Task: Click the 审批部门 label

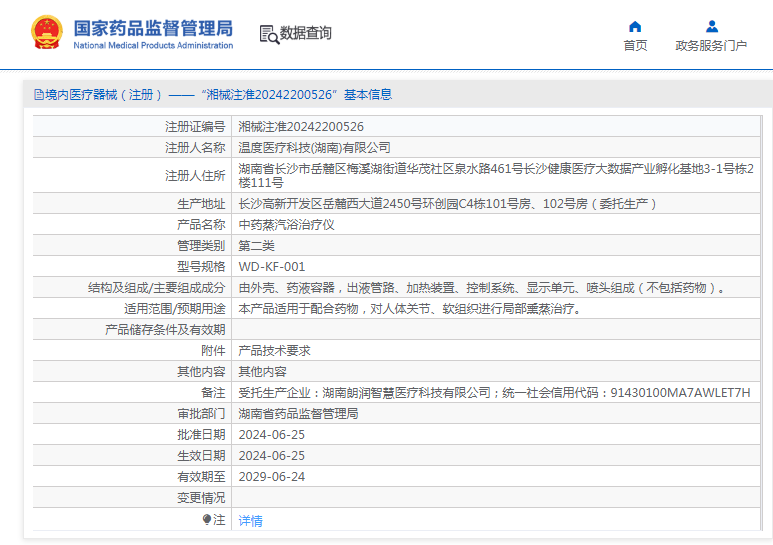Action: click(x=201, y=413)
